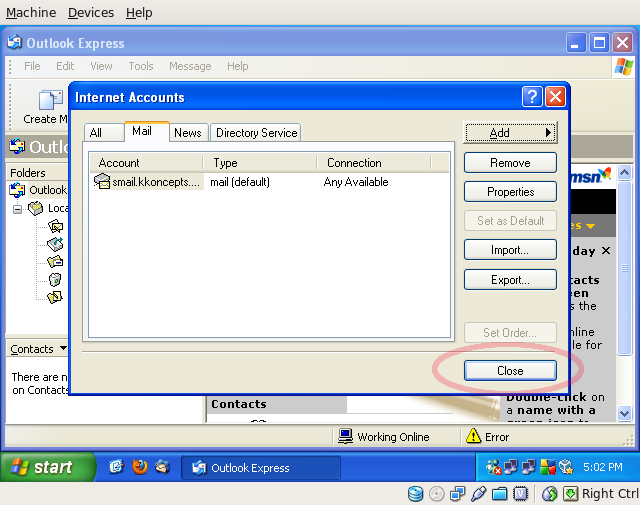Screen dimensions: 640x505
Task: Click the mail account server icon
Action: point(102,181)
